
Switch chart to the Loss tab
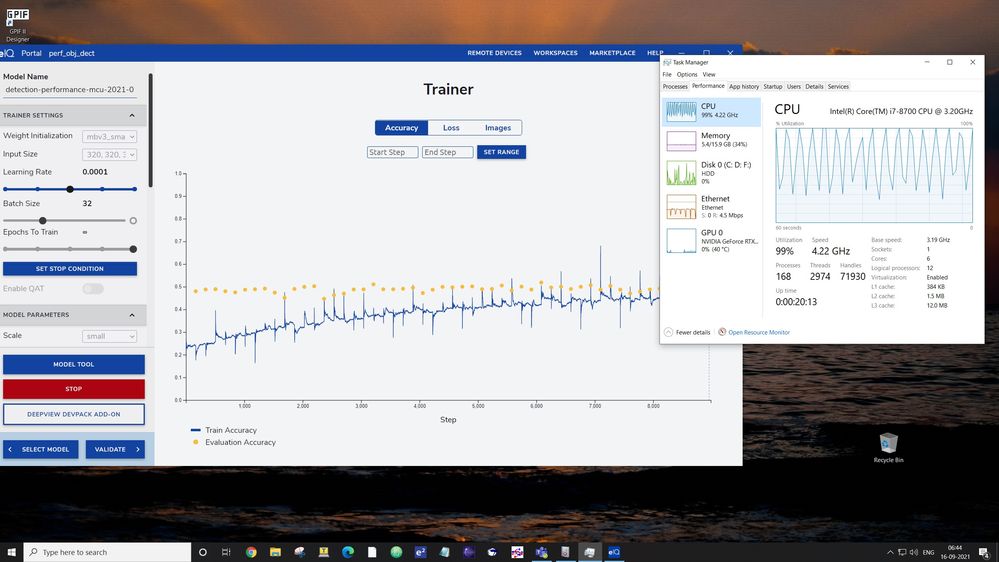451,127
